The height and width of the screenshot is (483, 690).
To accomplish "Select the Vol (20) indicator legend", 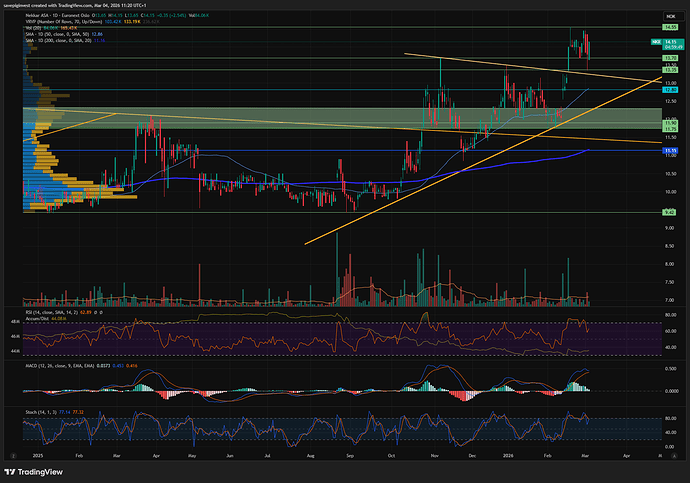I will pyautogui.click(x=32, y=28).
